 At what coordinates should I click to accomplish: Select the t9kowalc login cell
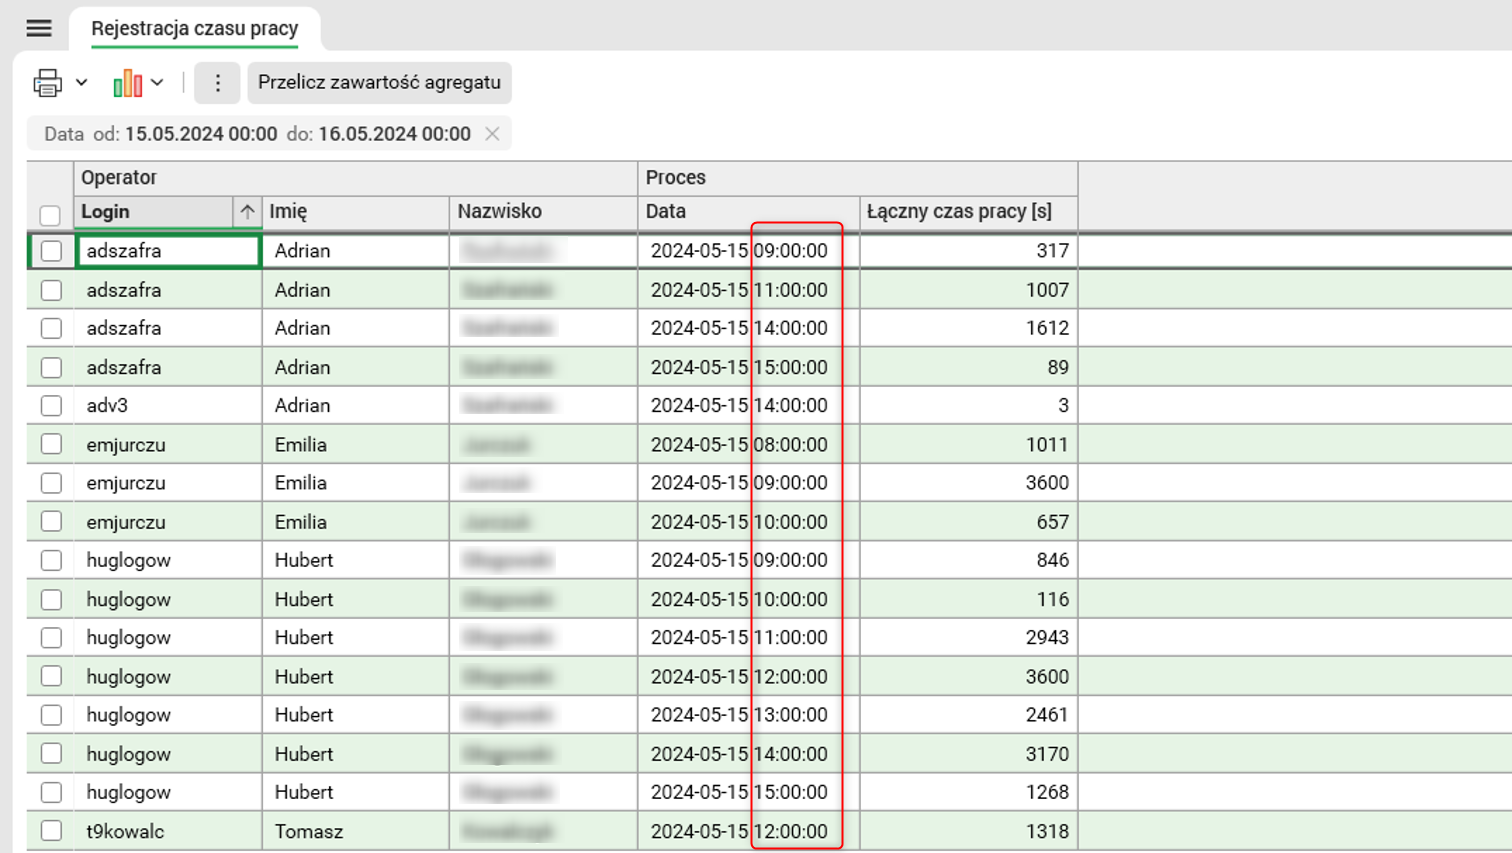coord(168,831)
